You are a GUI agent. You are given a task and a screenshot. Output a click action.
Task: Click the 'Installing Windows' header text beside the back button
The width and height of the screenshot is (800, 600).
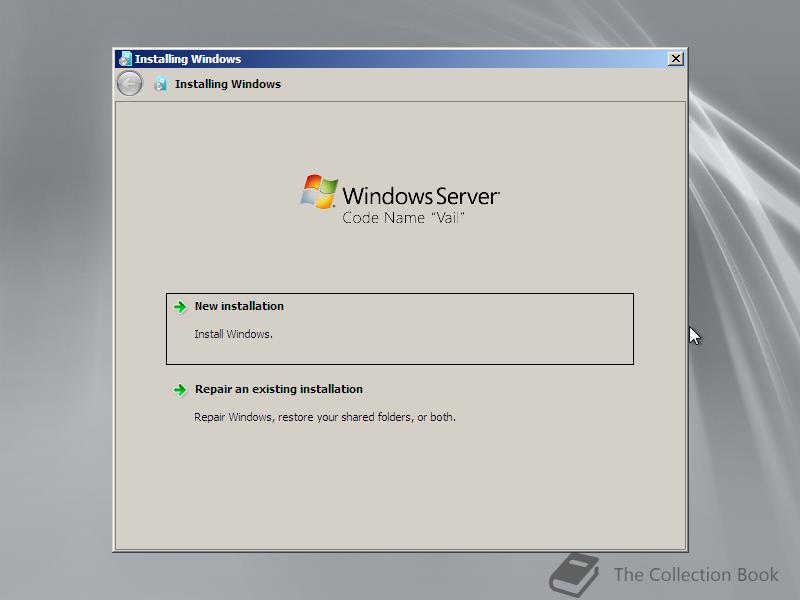tap(228, 84)
